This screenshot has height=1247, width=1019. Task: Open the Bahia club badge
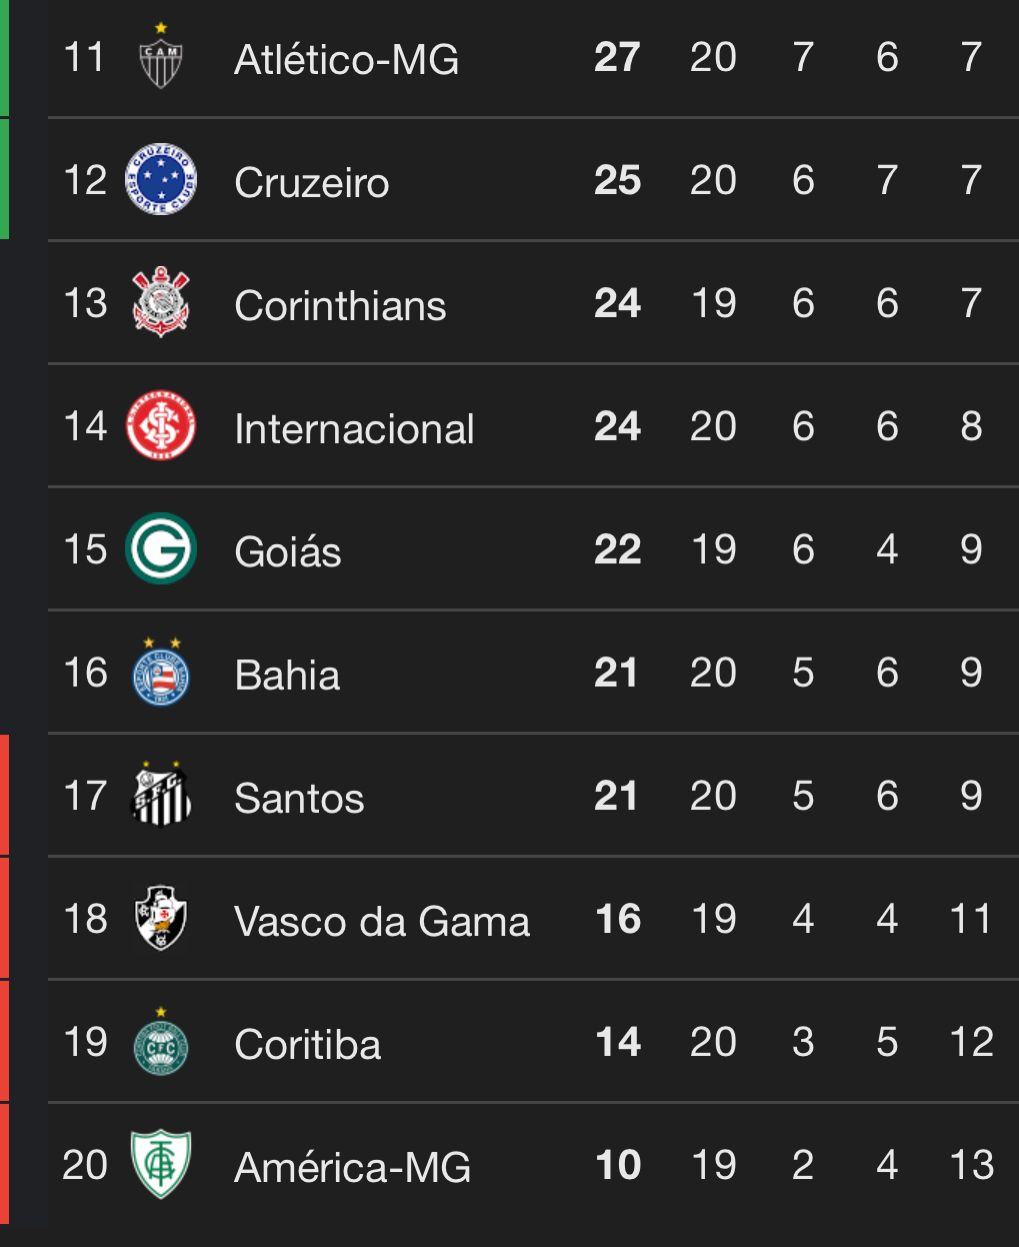[161, 671]
